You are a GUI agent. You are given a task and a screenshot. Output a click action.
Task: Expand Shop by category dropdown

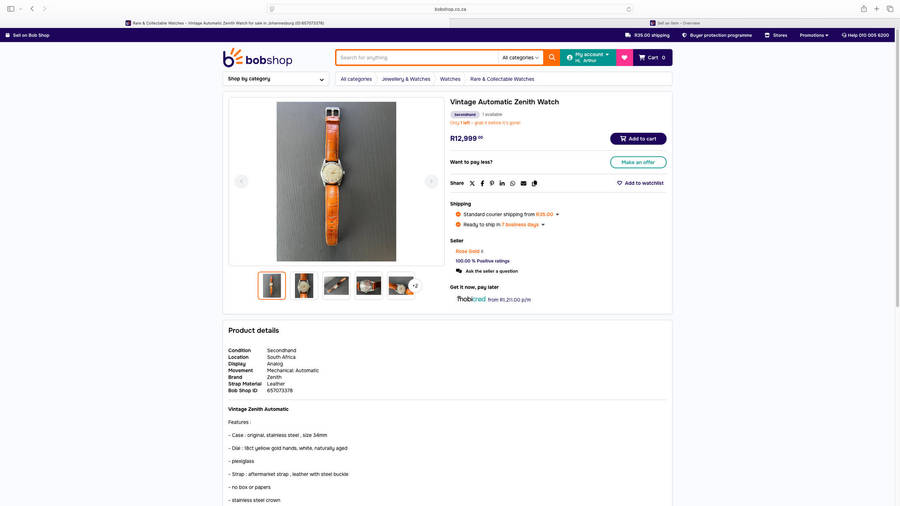[x=276, y=79]
